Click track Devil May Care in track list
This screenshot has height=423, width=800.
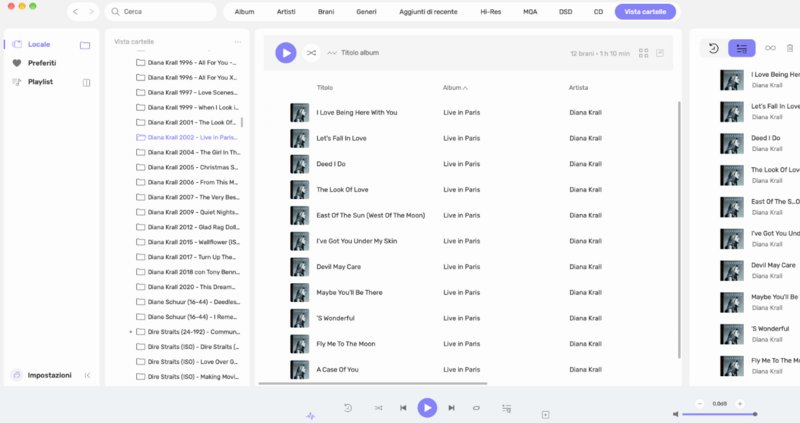coord(338,267)
